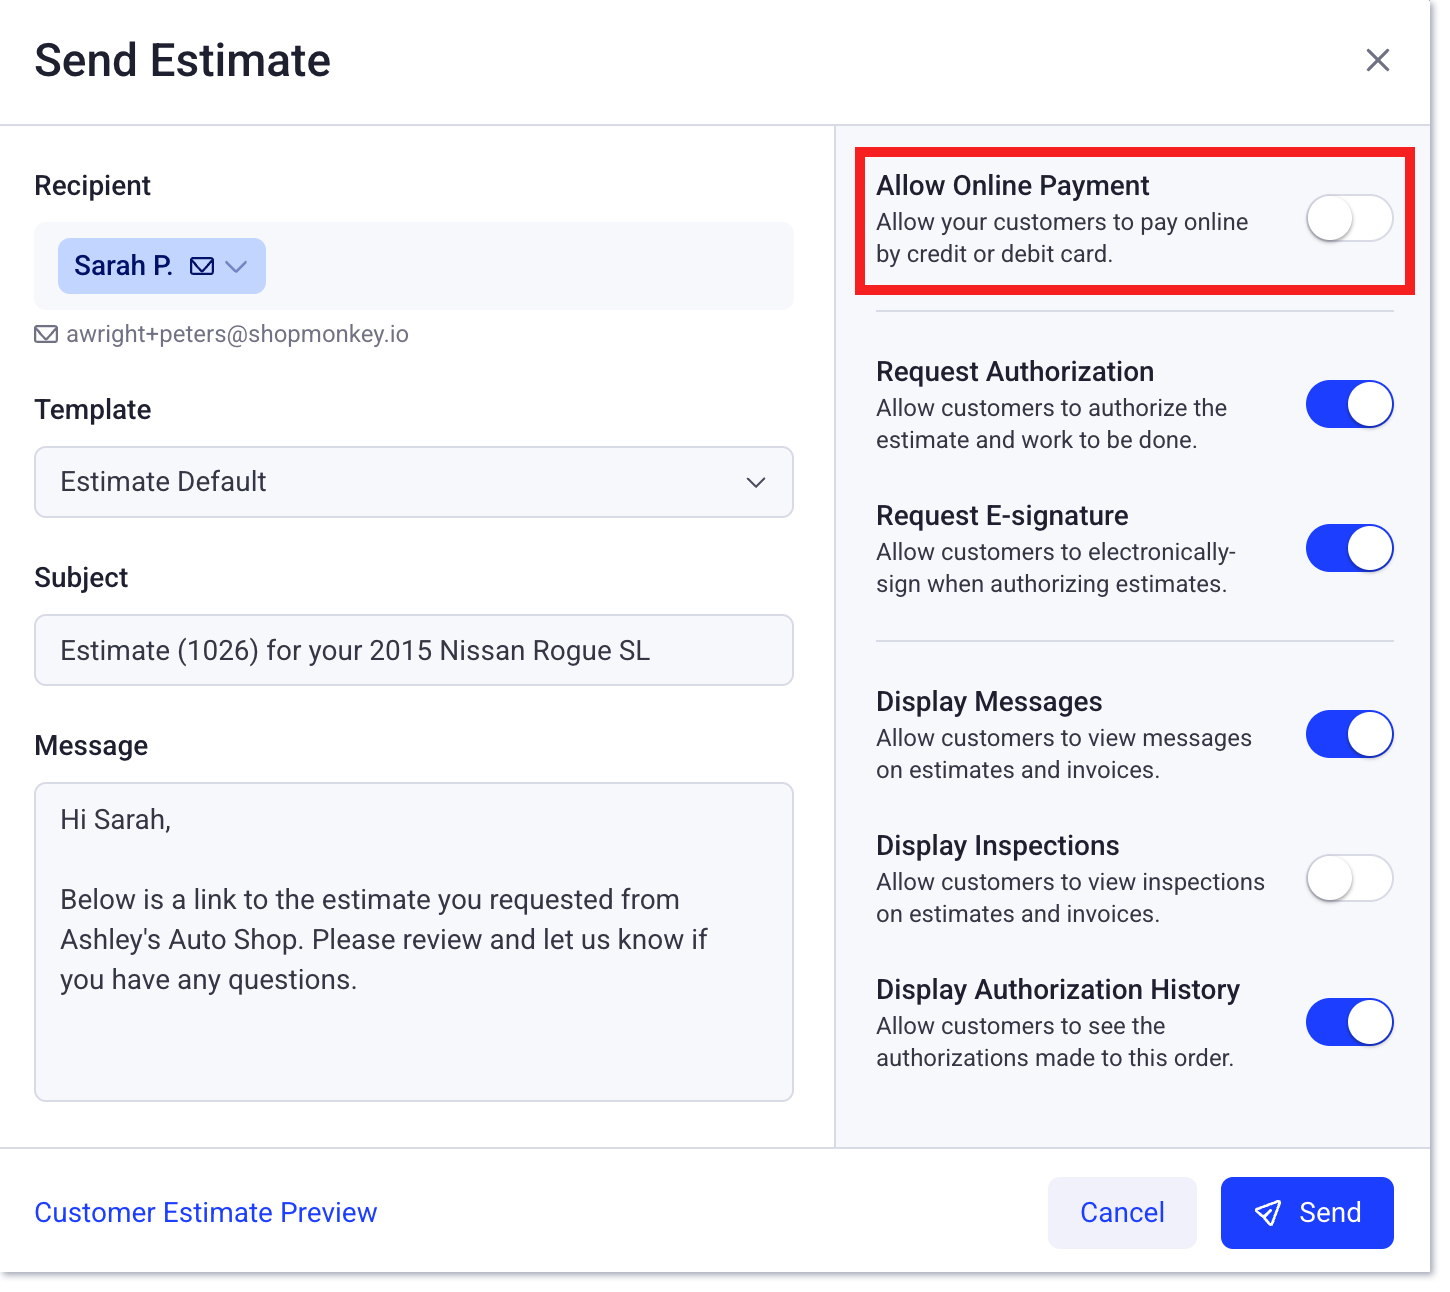Enable Display Inspections
This screenshot has height=1292, width=1450.
pos(1349,878)
